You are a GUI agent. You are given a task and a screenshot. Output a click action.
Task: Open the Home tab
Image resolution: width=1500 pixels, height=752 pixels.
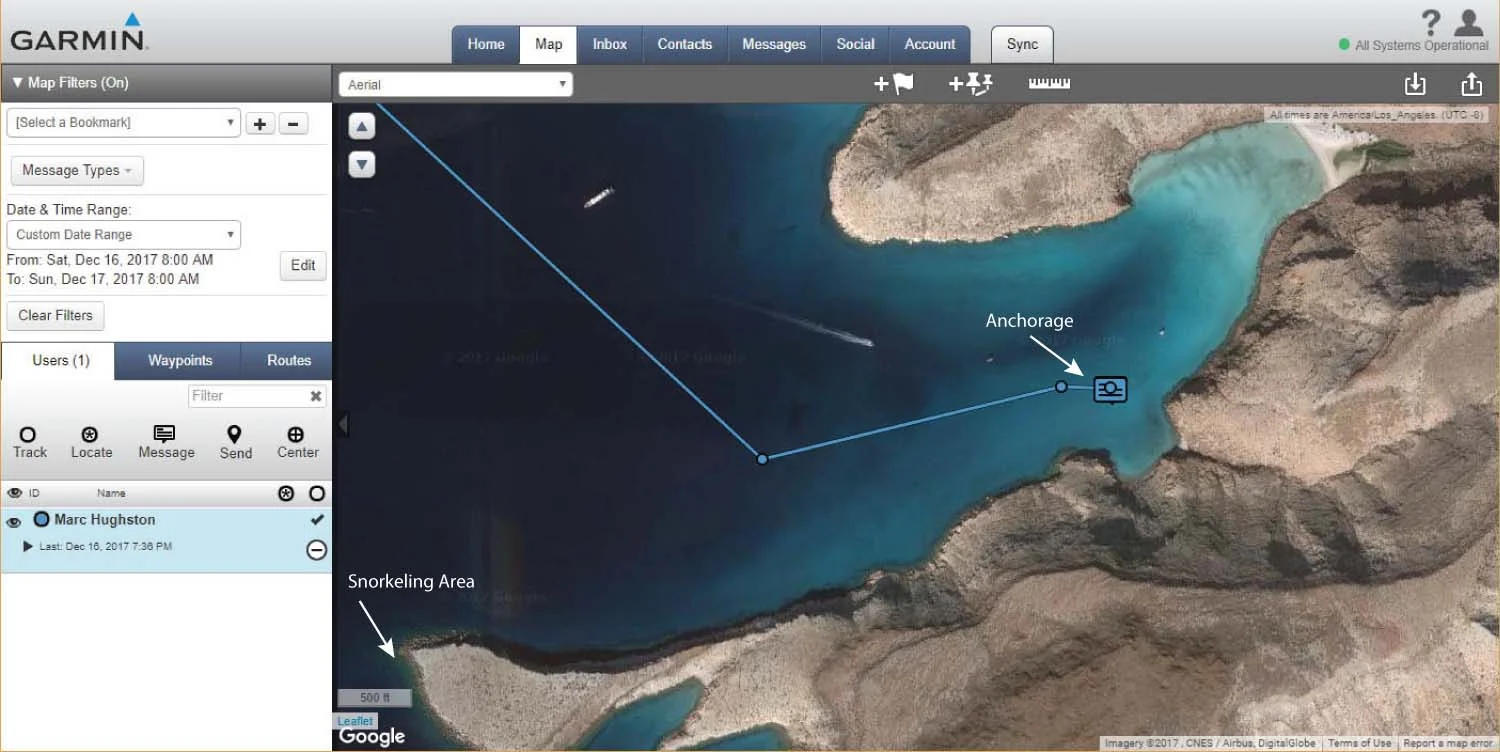486,44
